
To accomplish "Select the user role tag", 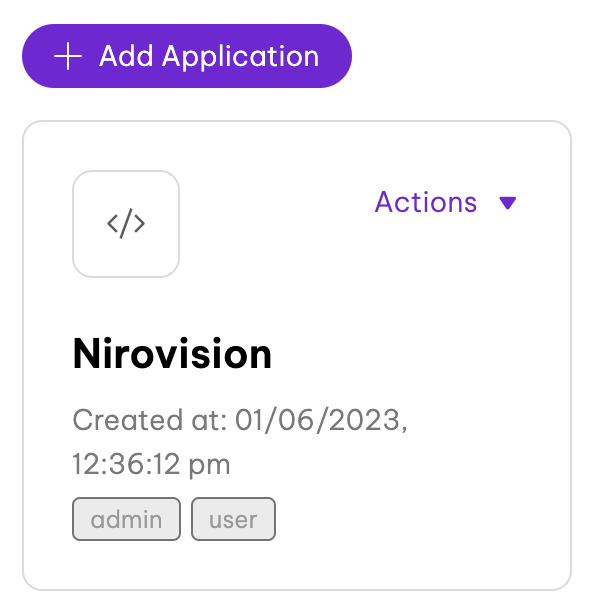I will tap(233, 519).
